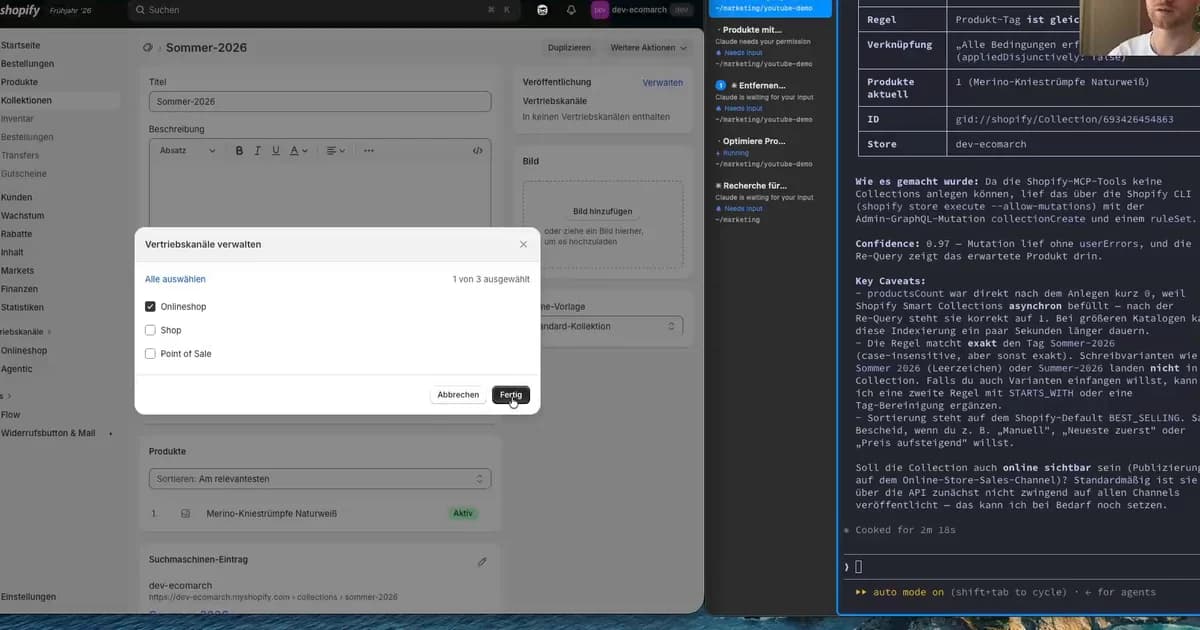Open Widerrufsbutton & Mail app
Image resolution: width=1200 pixels, height=630 pixels.
pos(48,433)
